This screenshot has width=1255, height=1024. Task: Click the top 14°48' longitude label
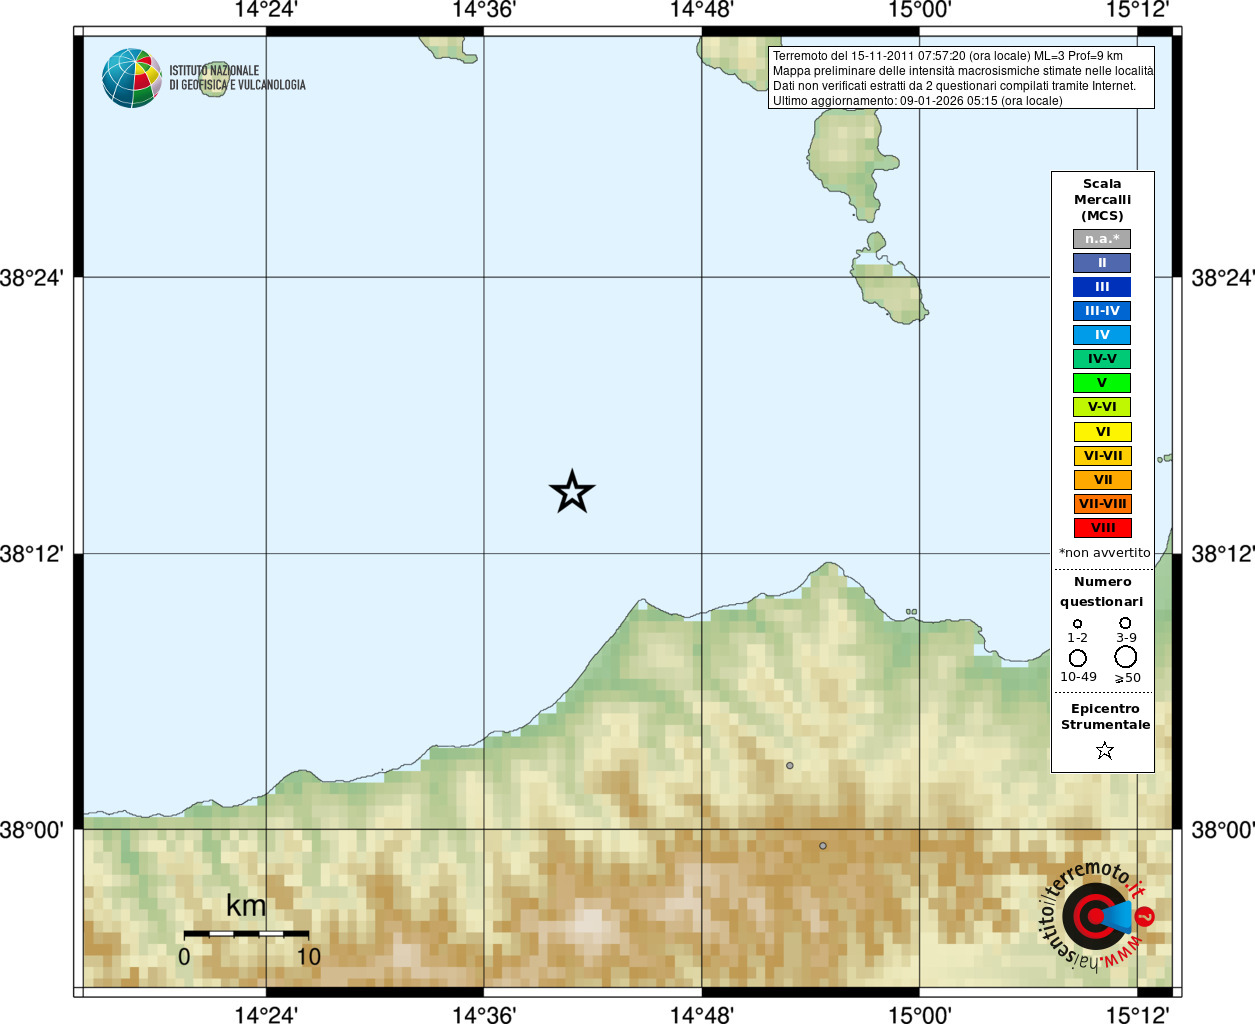click(702, 10)
